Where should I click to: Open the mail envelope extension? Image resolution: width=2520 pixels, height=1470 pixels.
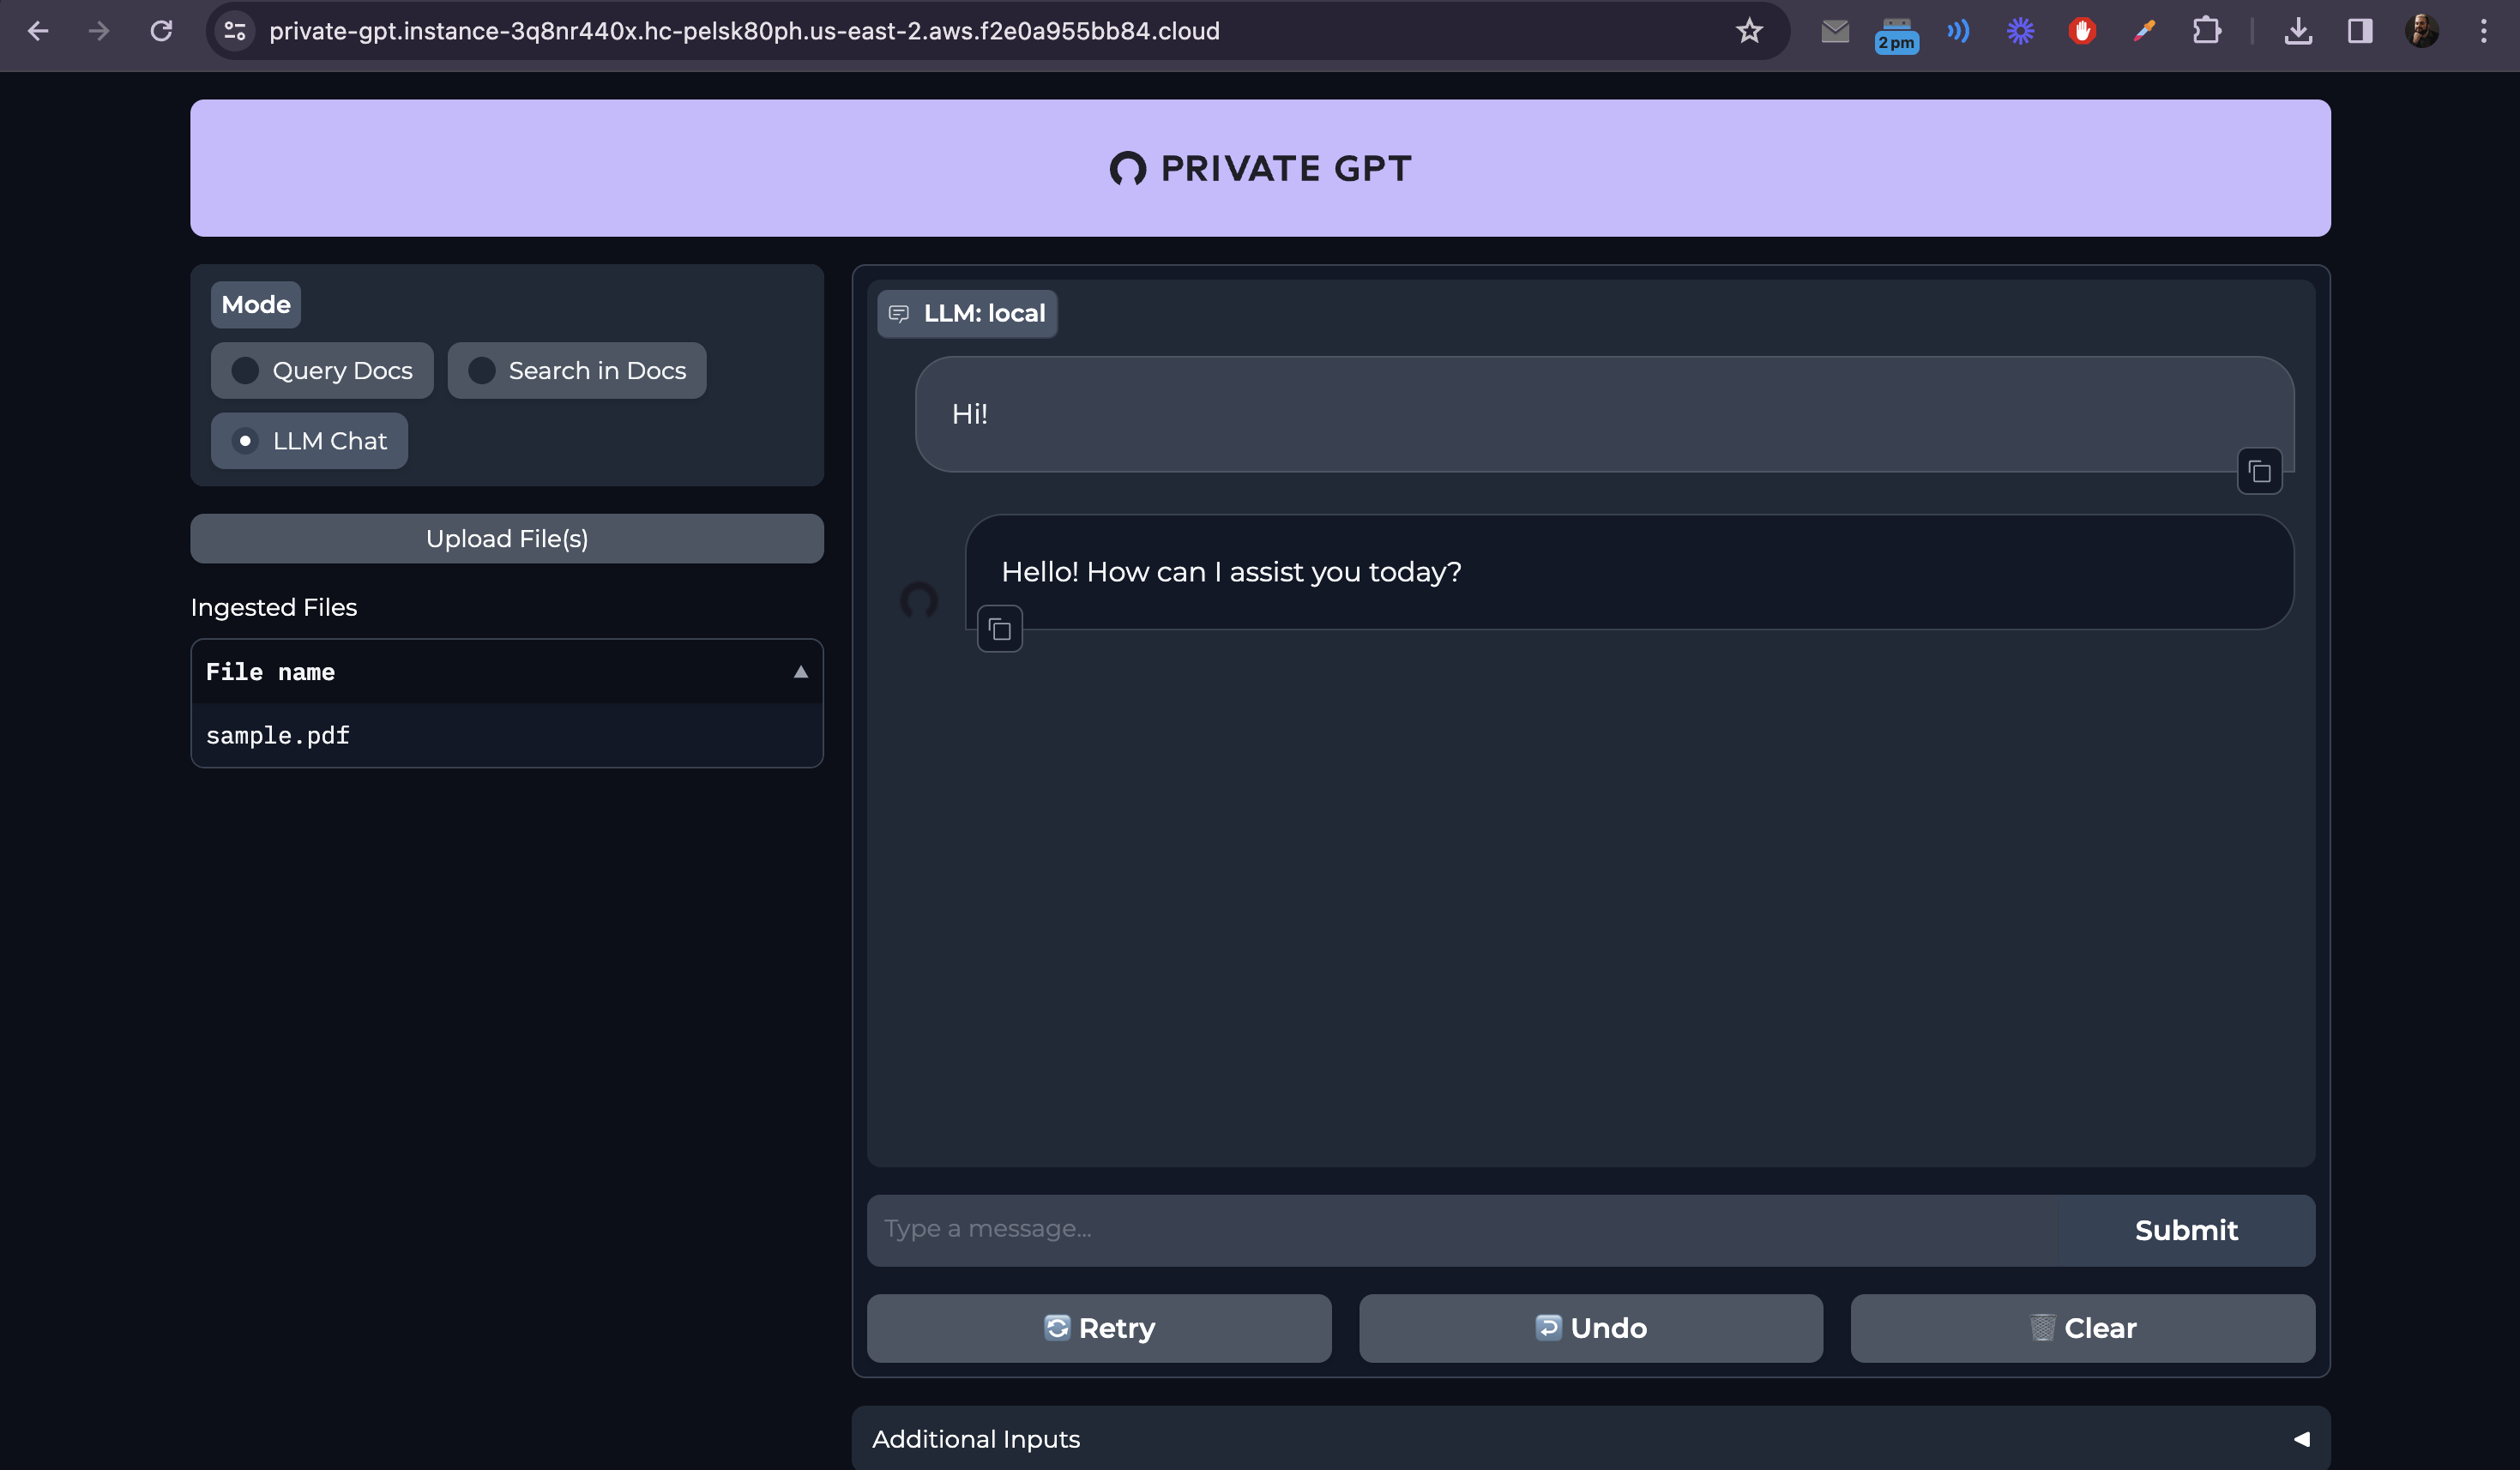[x=1835, y=31]
